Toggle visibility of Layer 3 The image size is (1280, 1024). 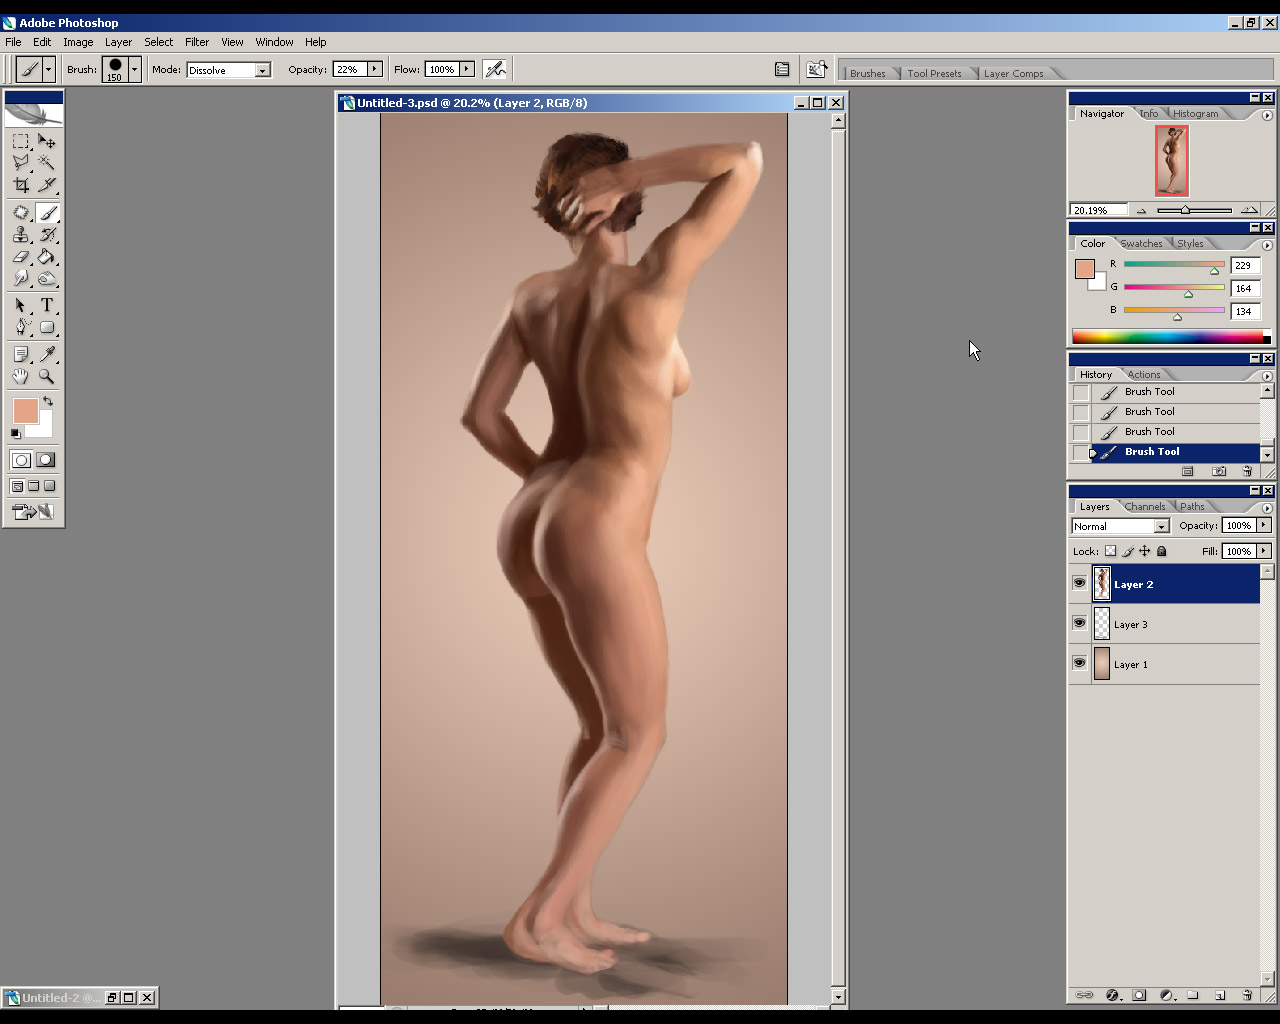pos(1080,624)
